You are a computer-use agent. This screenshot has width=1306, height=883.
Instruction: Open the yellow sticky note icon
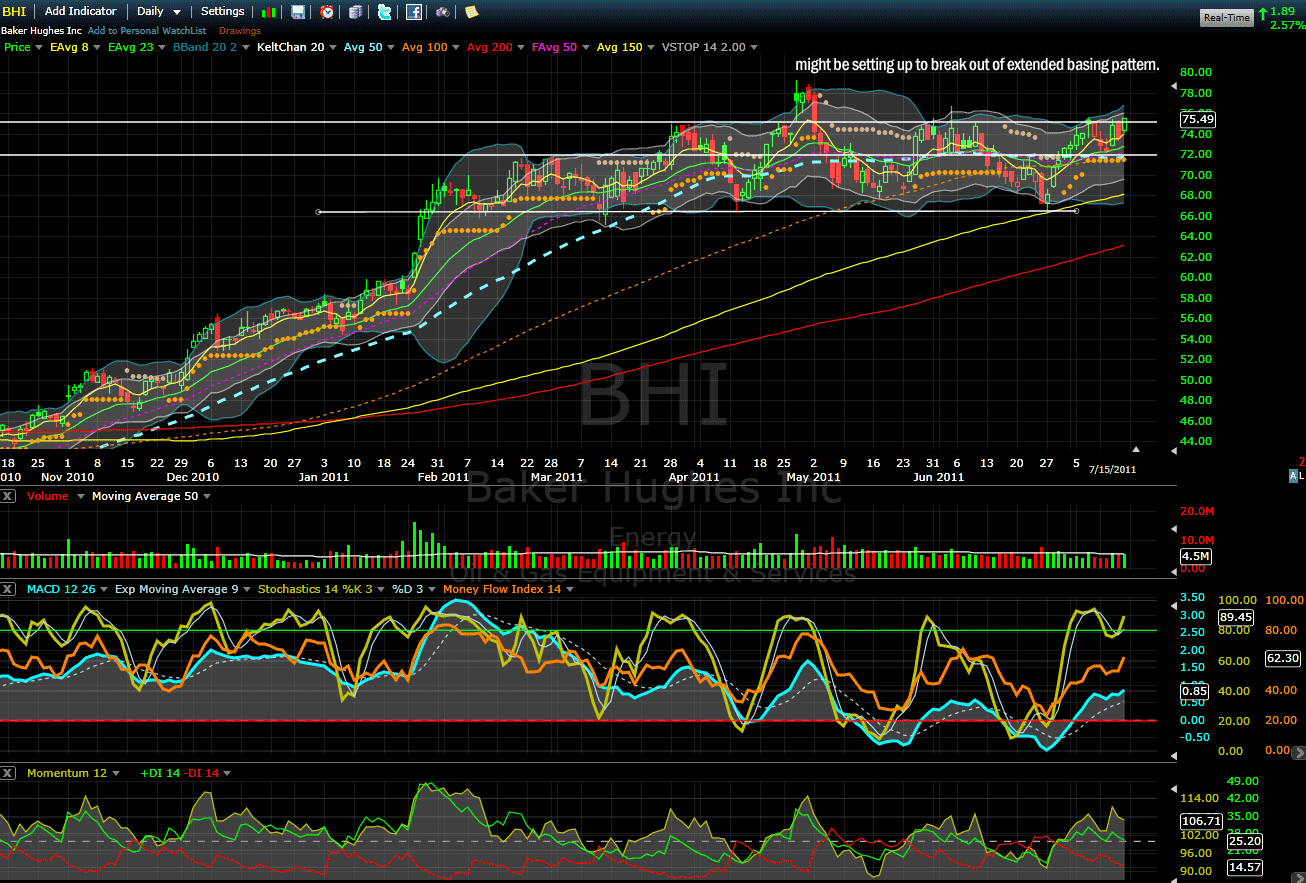pos(471,12)
